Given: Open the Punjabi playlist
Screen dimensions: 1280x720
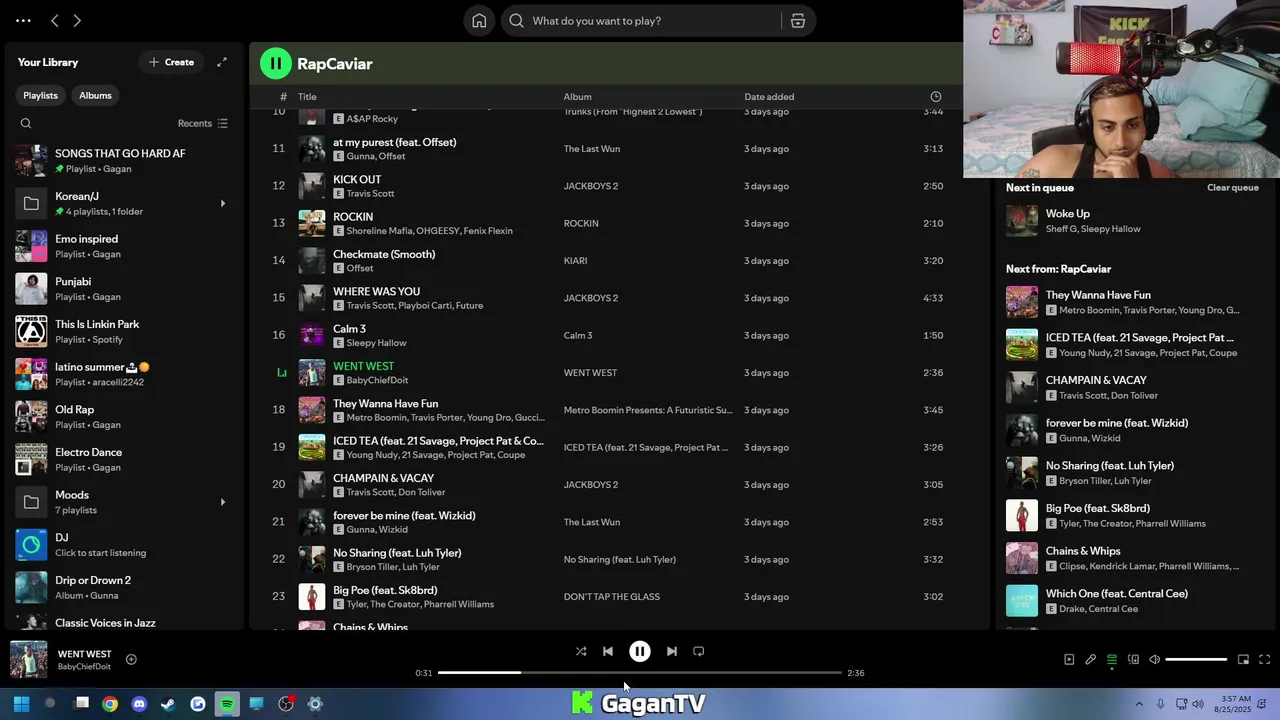Looking at the screenshot, I should tap(124, 289).
